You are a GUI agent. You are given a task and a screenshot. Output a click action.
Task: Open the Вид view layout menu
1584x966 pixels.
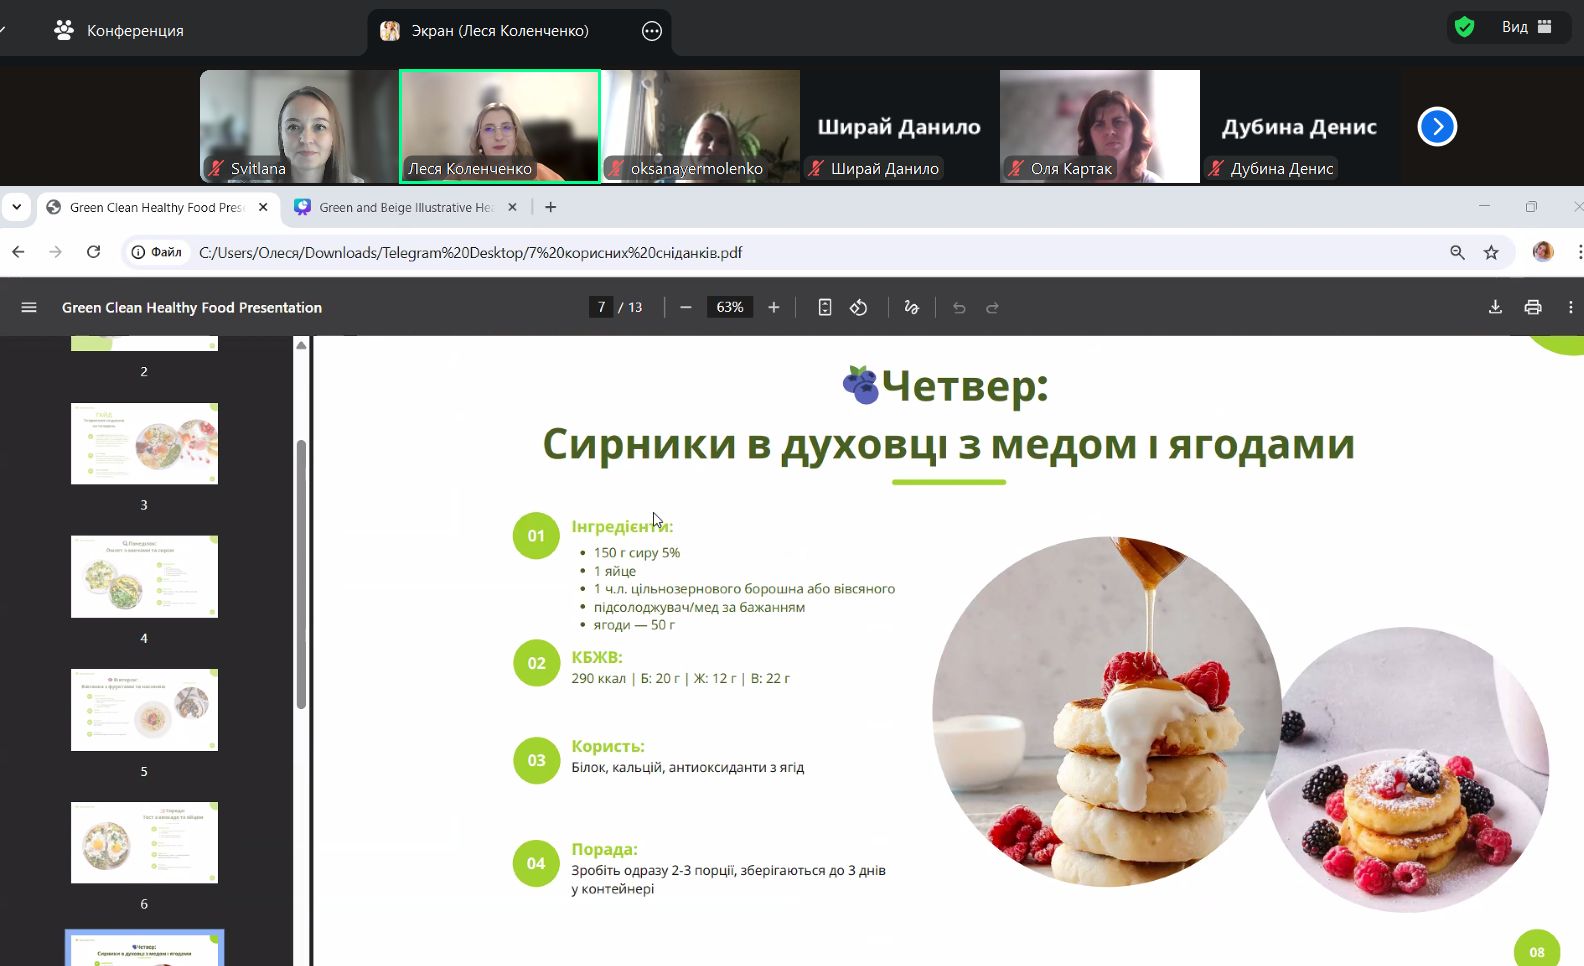pyautogui.click(x=1526, y=27)
